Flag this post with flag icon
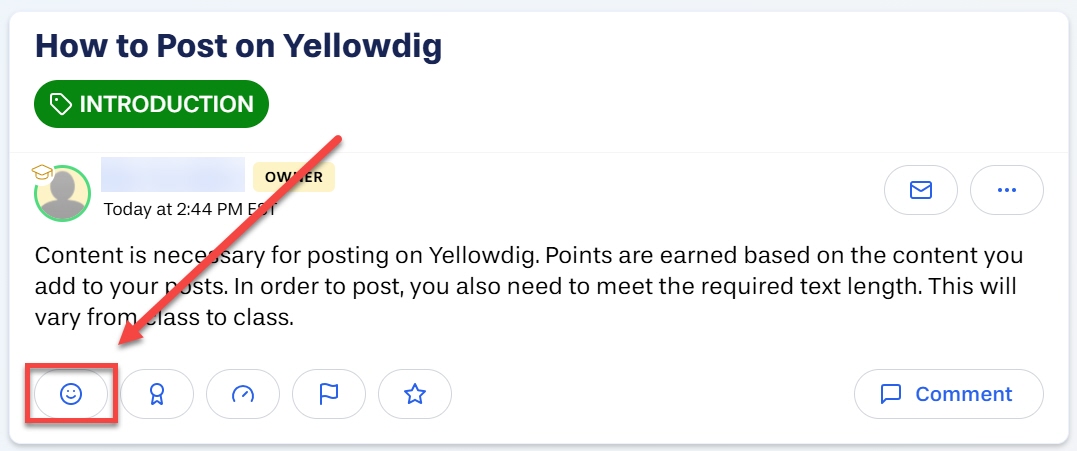1077x451 pixels. click(329, 394)
